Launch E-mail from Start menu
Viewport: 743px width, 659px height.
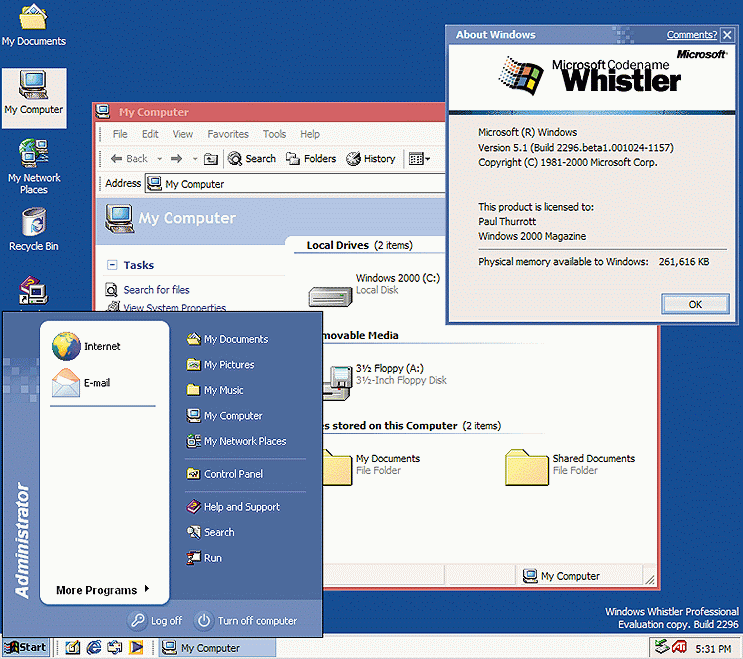[x=82, y=382]
